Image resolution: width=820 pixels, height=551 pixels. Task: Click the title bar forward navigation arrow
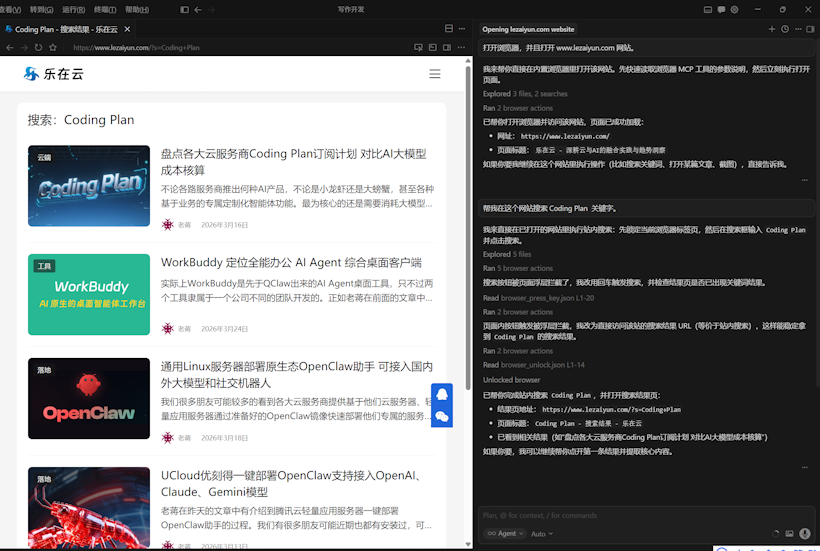(211, 9)
